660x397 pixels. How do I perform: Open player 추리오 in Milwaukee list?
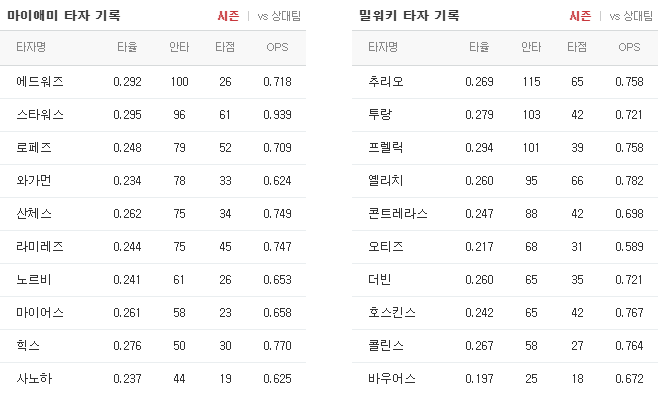[x=386, y=81]
